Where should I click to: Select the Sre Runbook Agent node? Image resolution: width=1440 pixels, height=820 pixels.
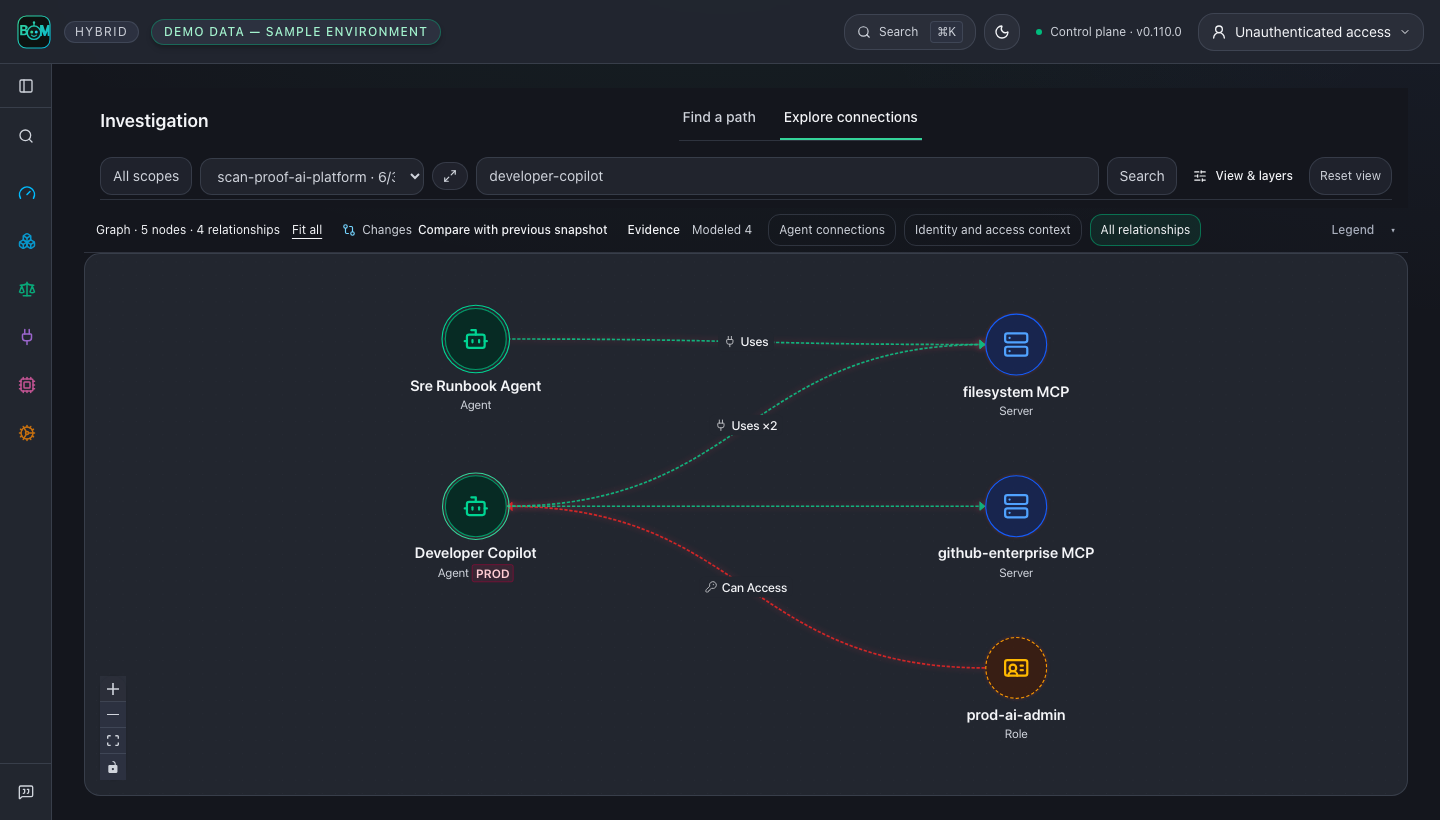tap(476, 340)
